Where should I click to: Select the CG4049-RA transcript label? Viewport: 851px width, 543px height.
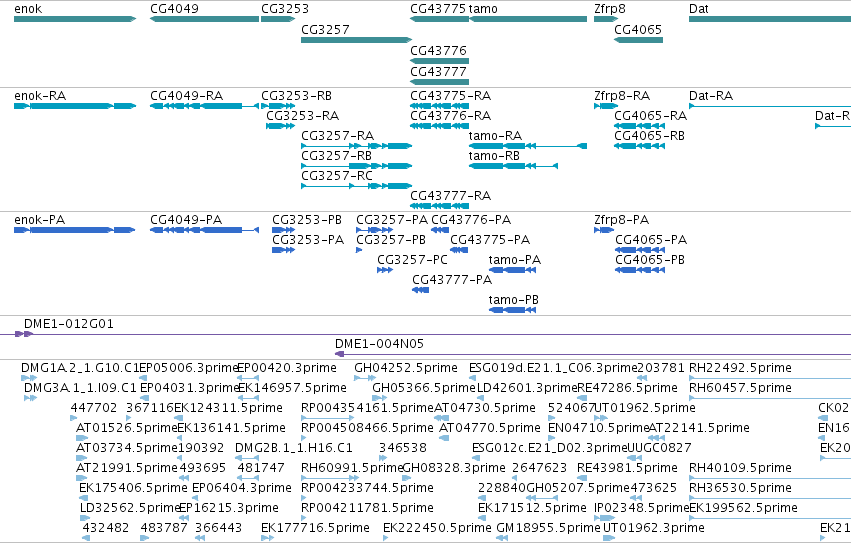click(x=187, y=96)
